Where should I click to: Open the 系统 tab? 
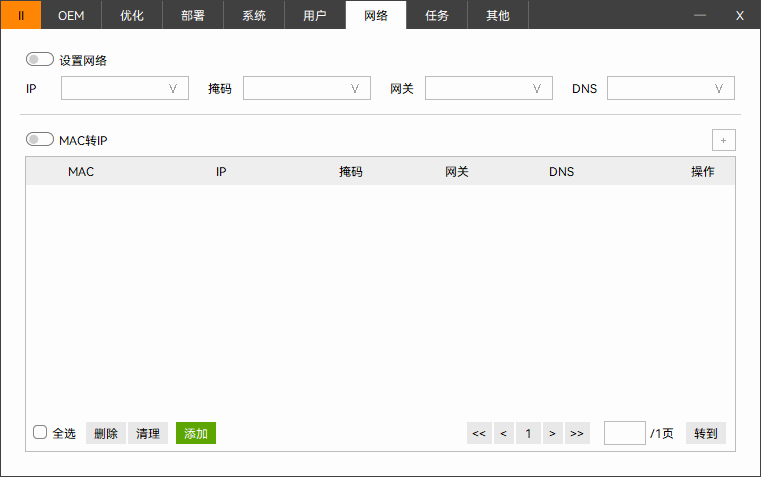coord(254,15)
